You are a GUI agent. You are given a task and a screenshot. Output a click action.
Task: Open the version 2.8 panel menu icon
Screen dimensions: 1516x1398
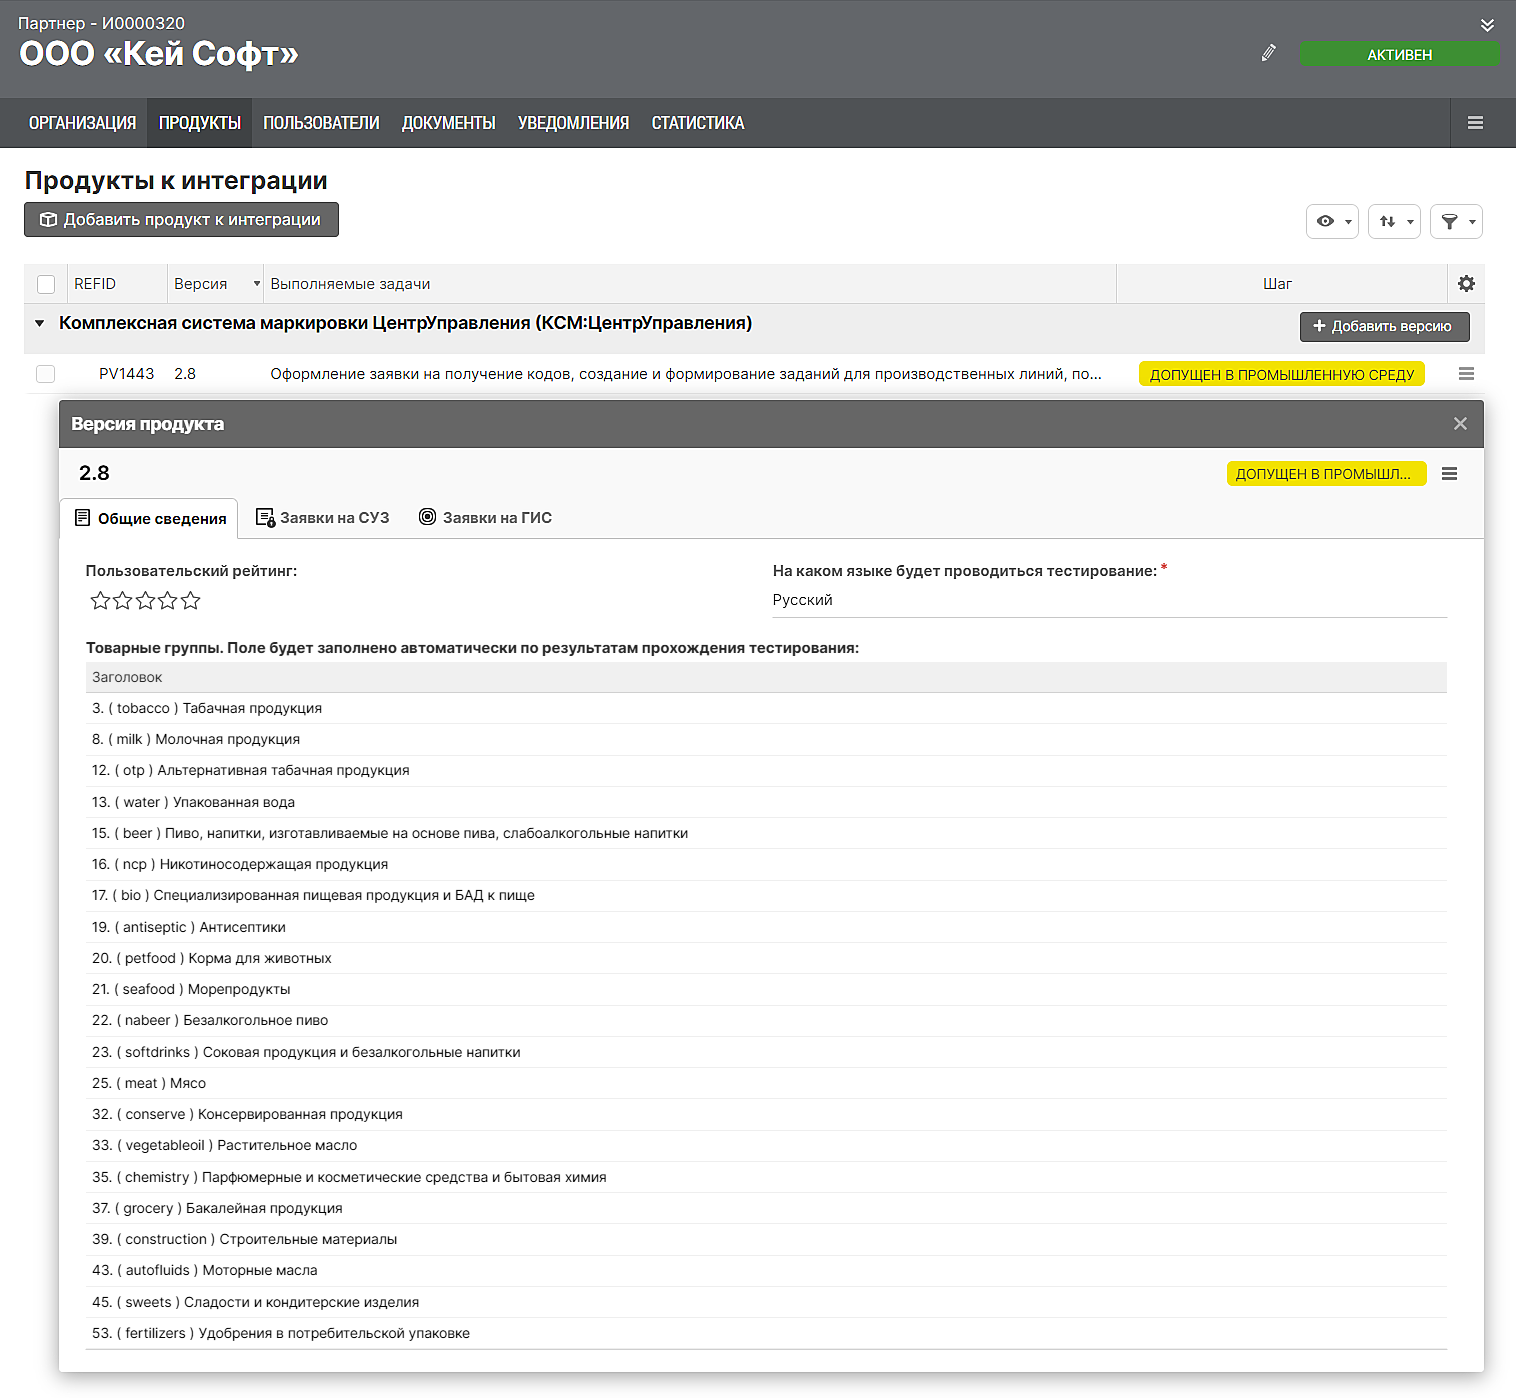coord(1449,474)
